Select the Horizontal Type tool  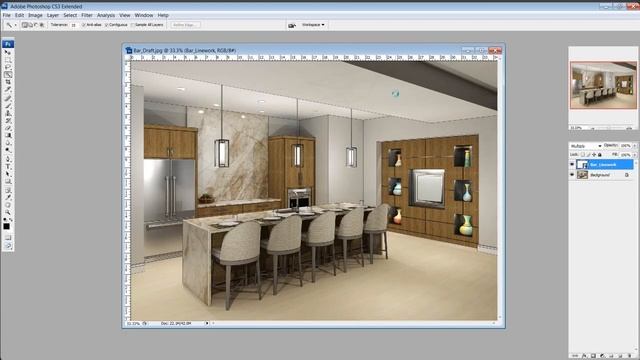coord(8,166)
